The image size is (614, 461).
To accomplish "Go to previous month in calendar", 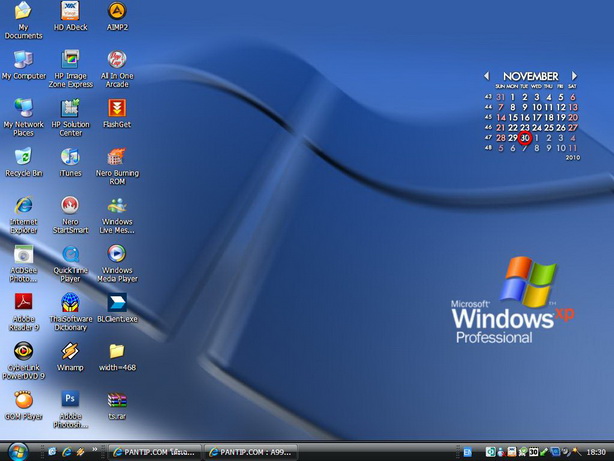I will coord(486,76).
